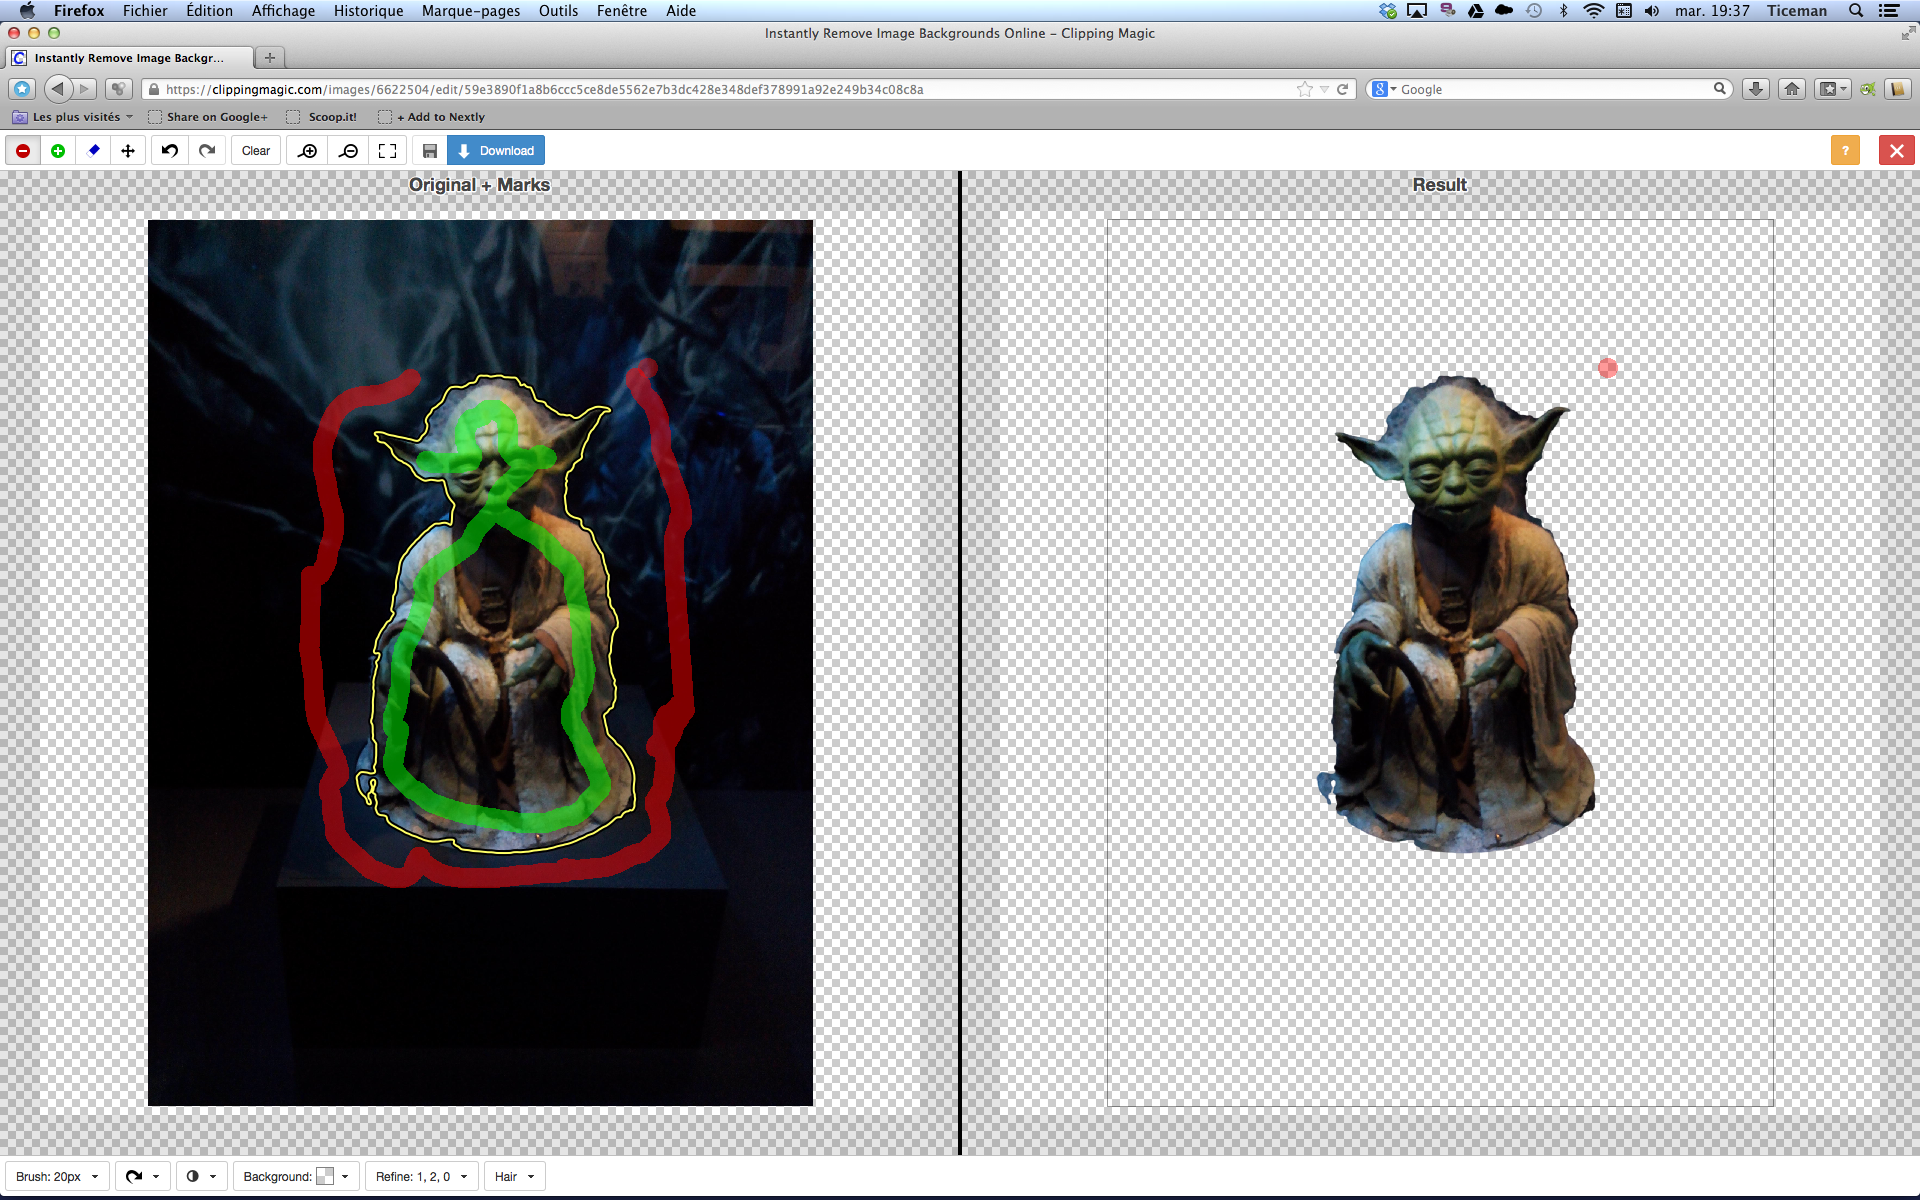
Task: Open the Hair tool dropdown
Action: (515, 1176)
